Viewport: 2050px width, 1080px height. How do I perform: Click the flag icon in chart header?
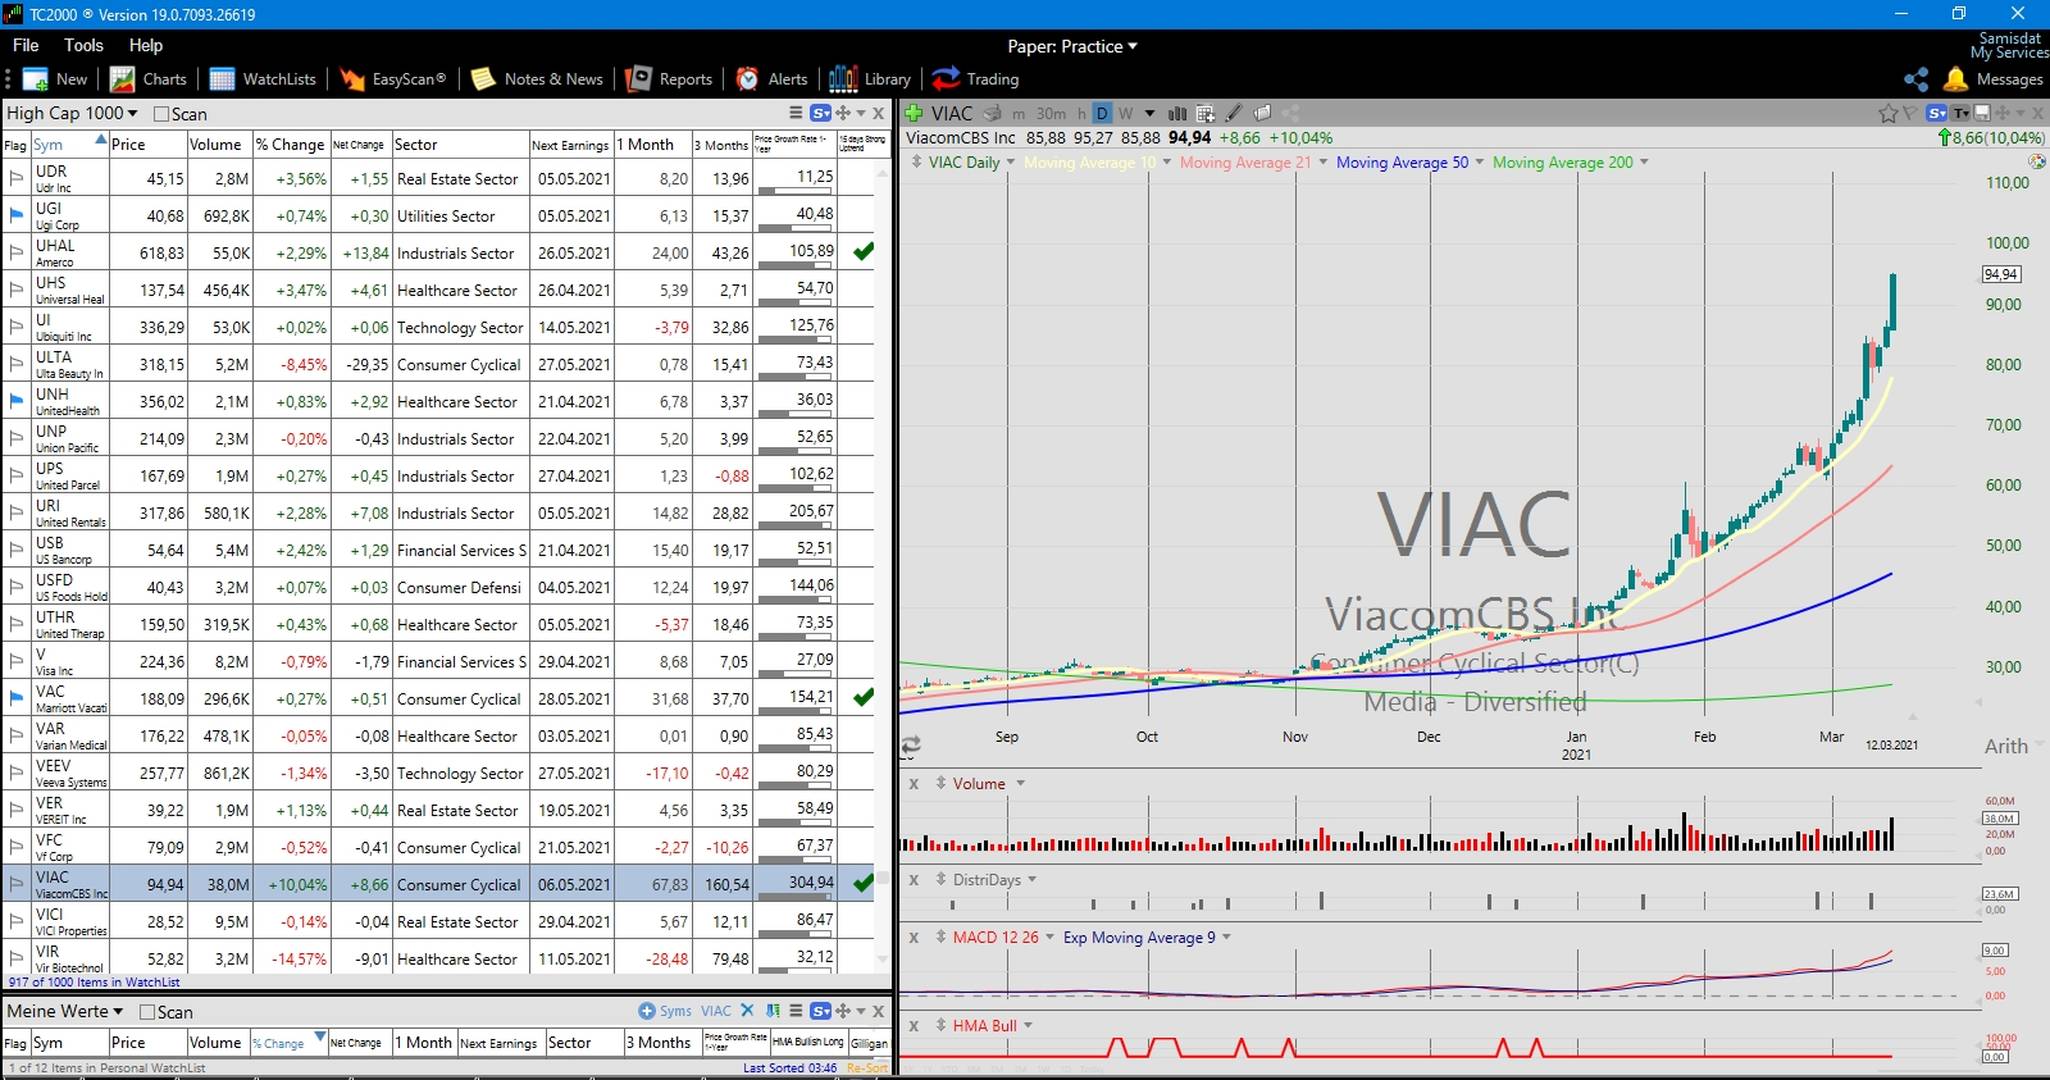click(1910, 113)
